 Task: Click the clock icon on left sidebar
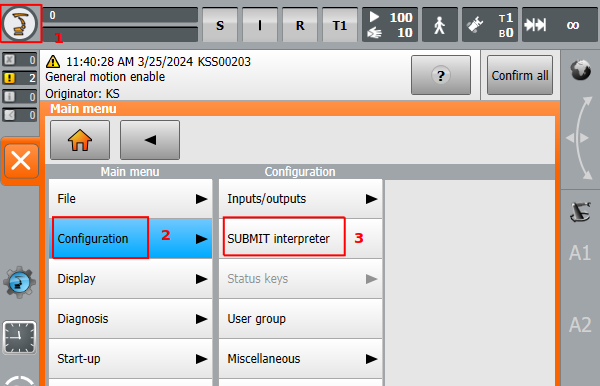tap(20, 337)
